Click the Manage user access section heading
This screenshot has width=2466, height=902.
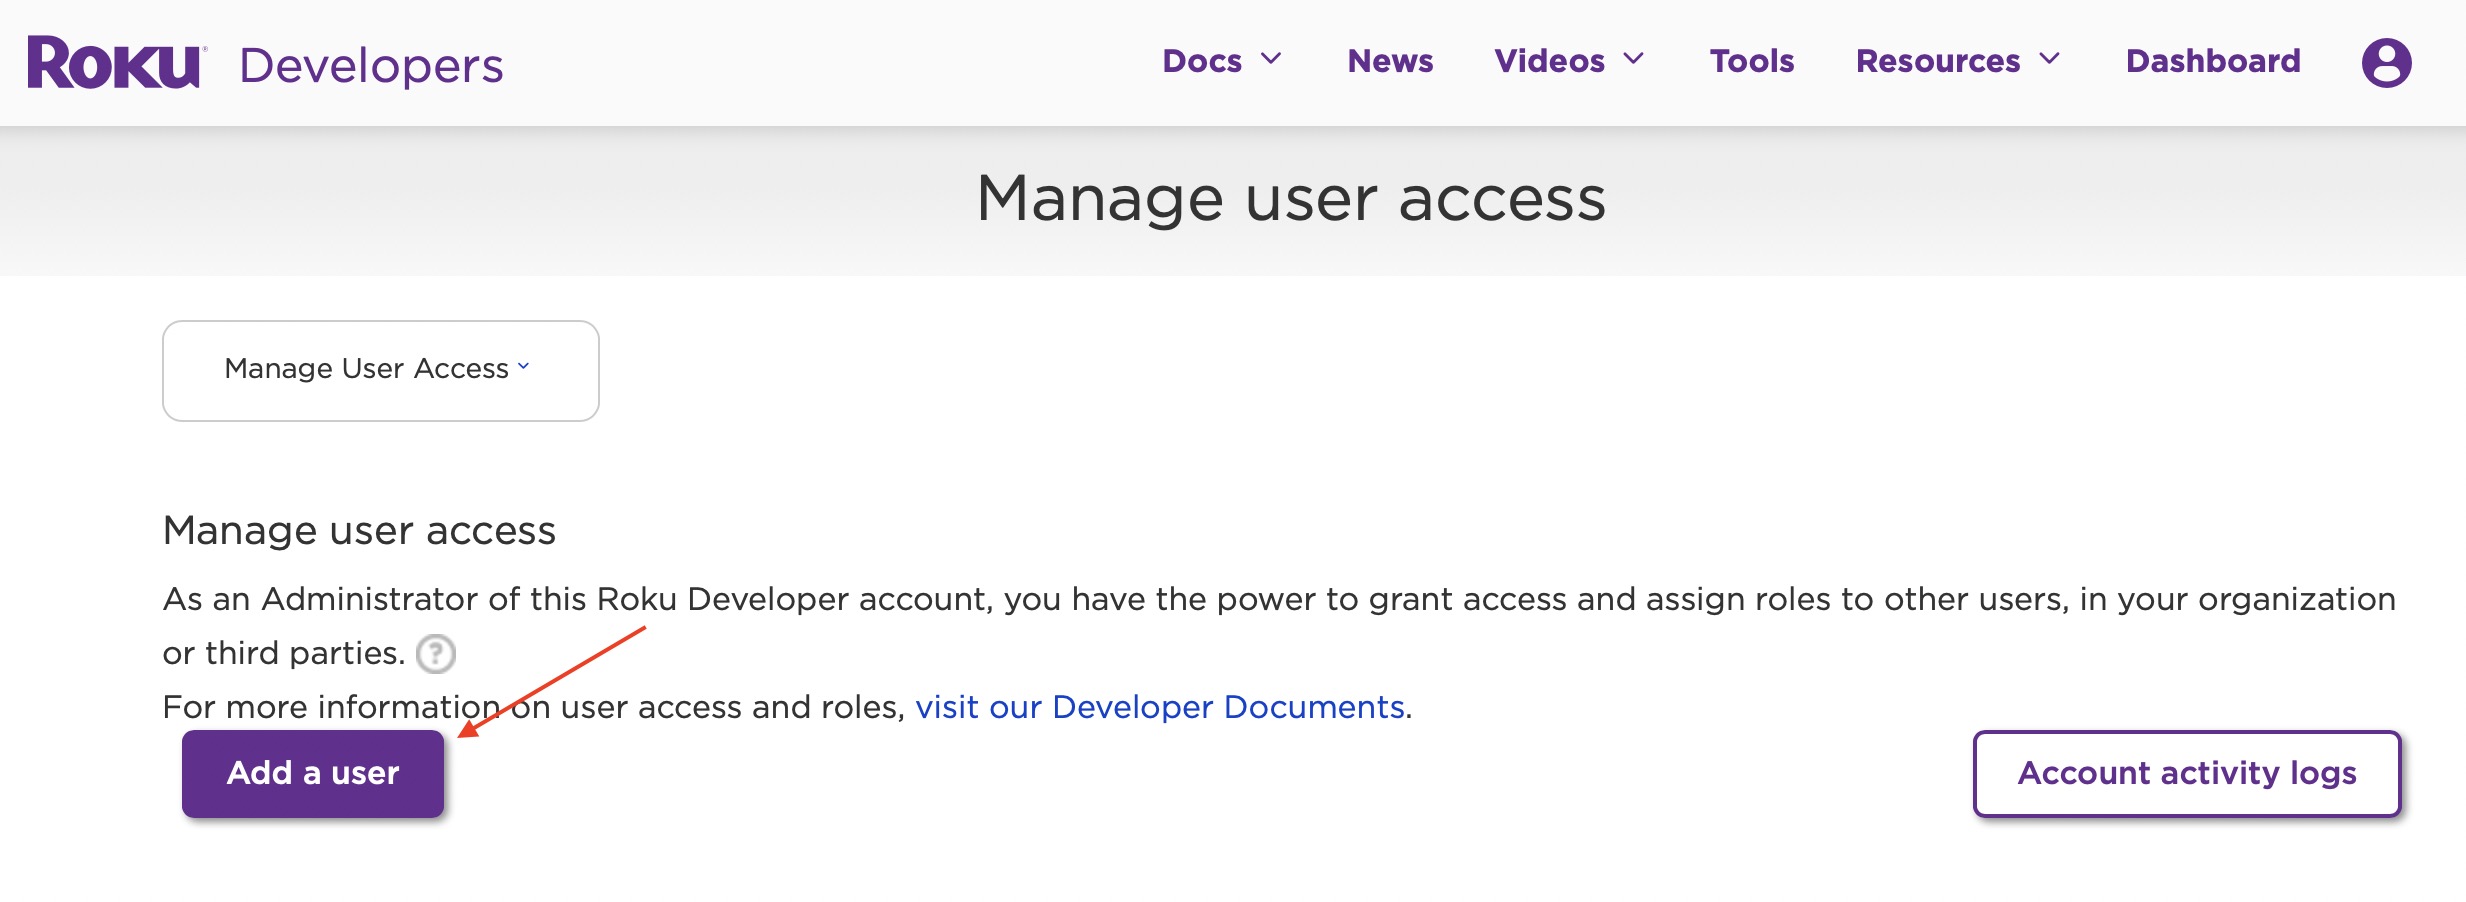click(x=359, y=530)
